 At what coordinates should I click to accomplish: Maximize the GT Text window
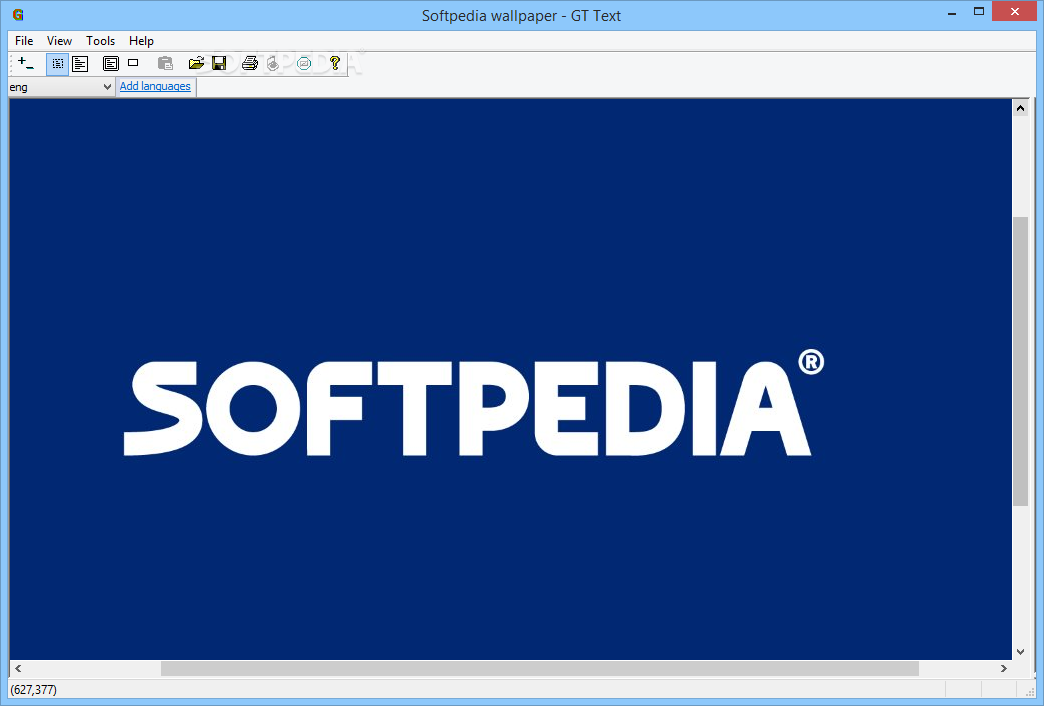[979, 11]
